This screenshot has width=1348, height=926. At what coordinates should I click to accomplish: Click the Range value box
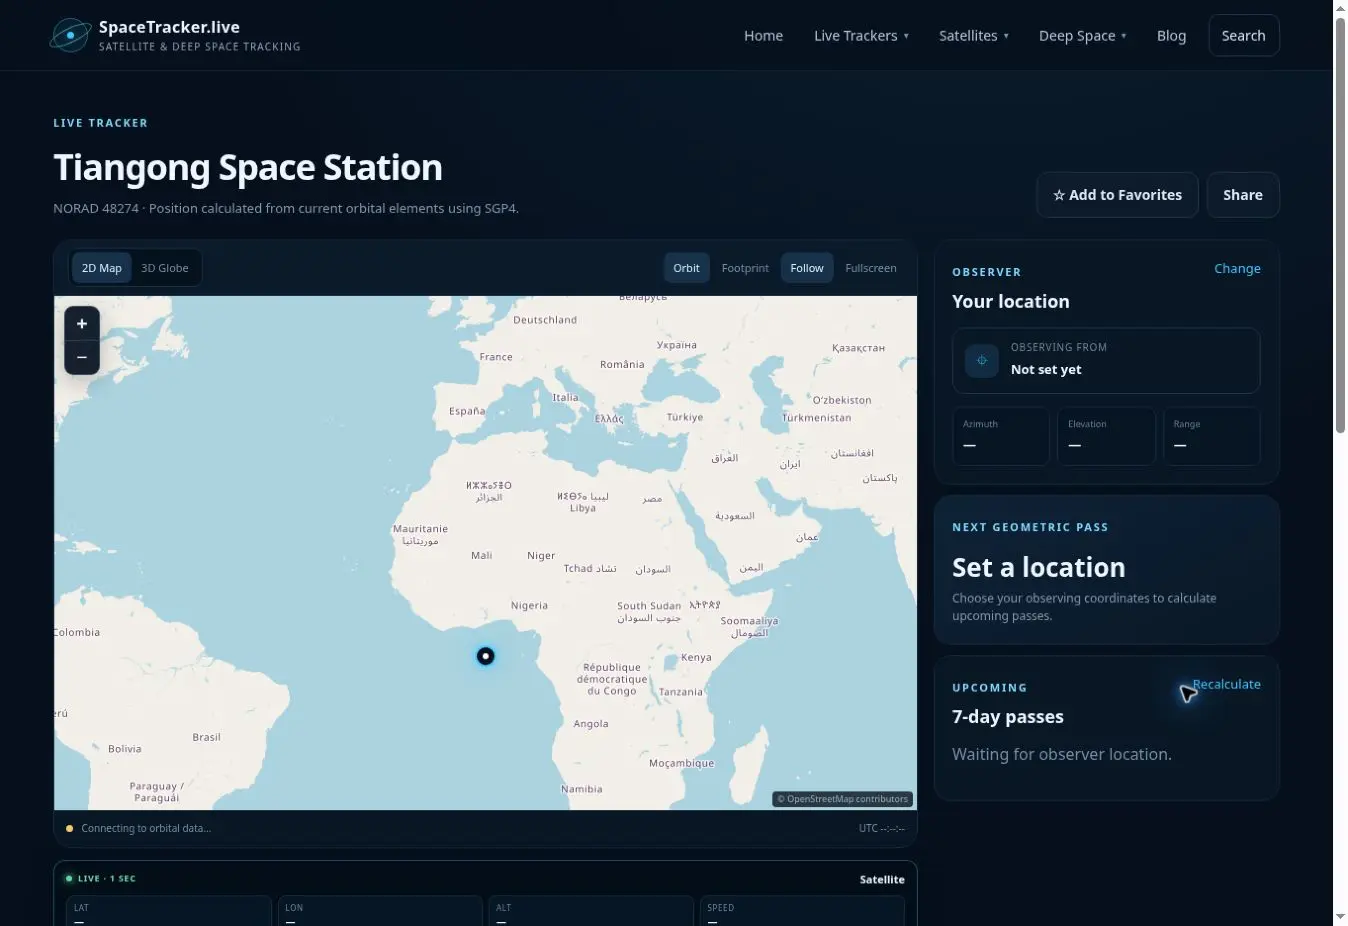point(1212,436)
